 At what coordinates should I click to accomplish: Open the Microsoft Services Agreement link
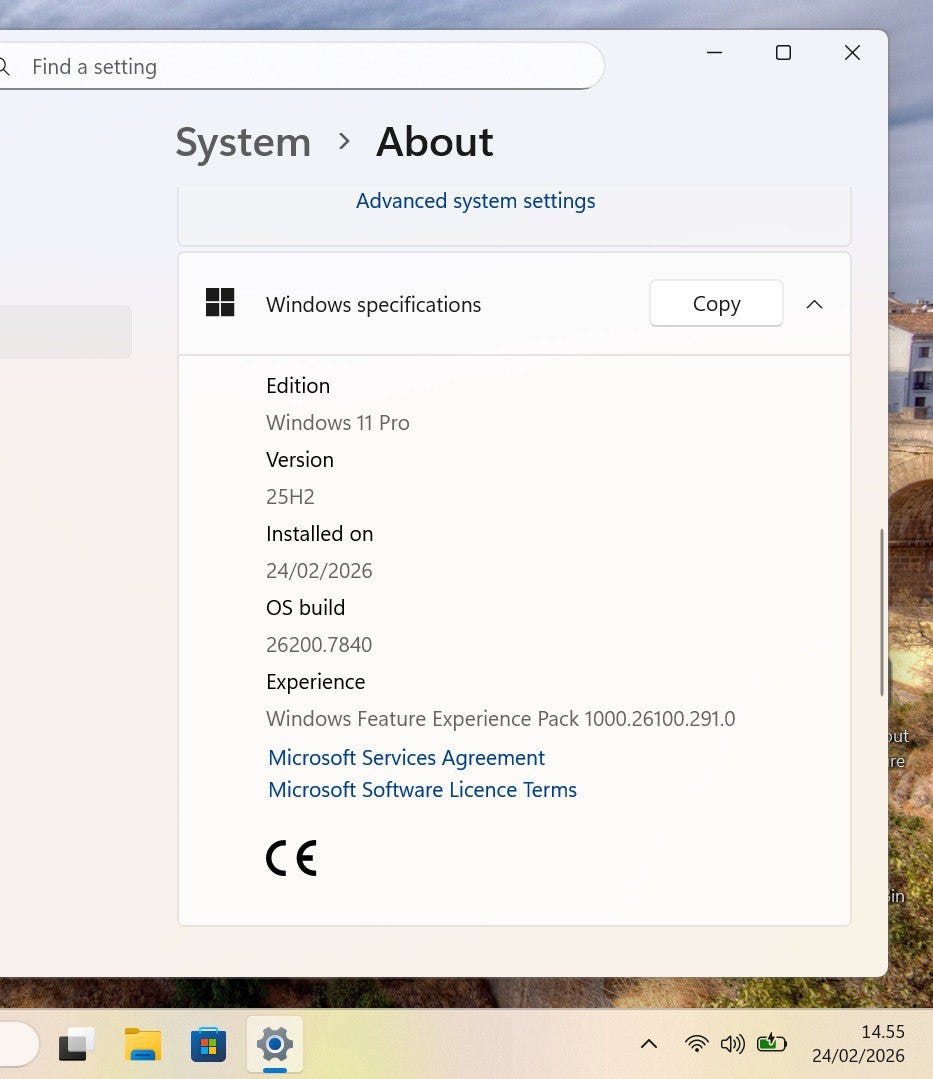pyautogui.click(x=406, y=758)
